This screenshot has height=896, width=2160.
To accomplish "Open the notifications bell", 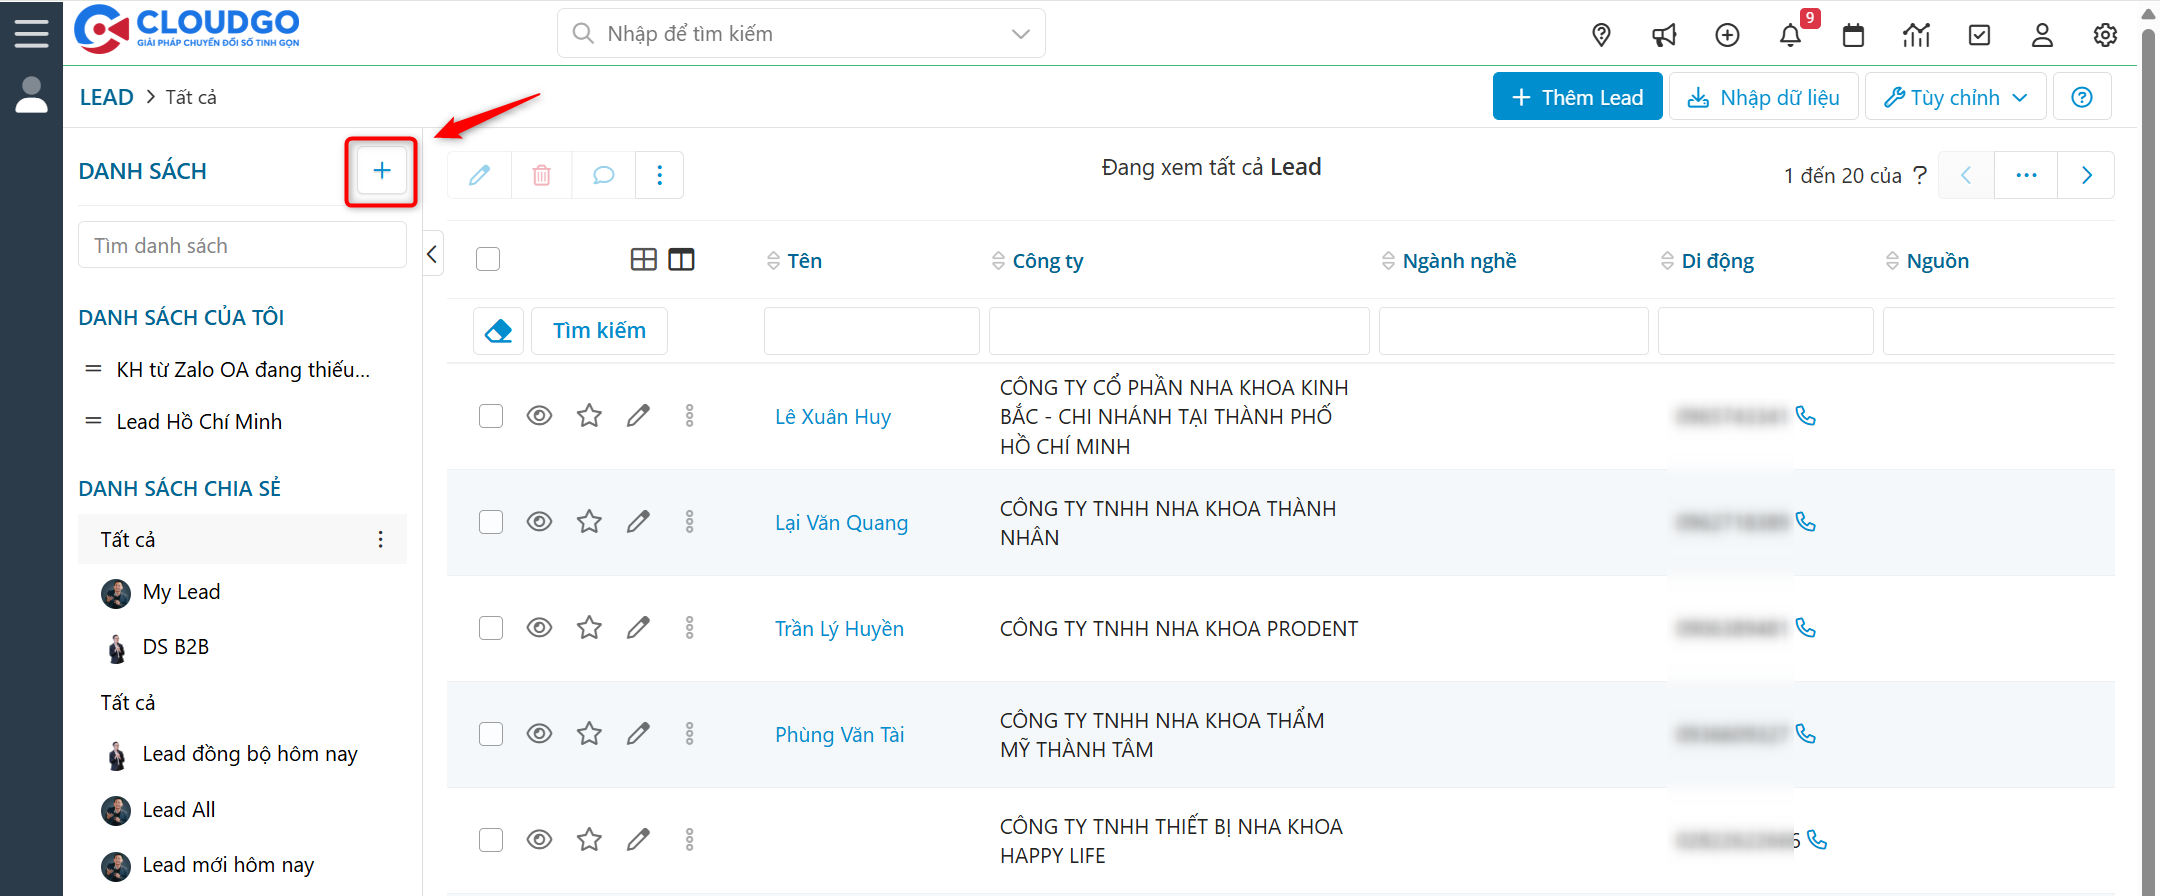I will pos(1789,36).
